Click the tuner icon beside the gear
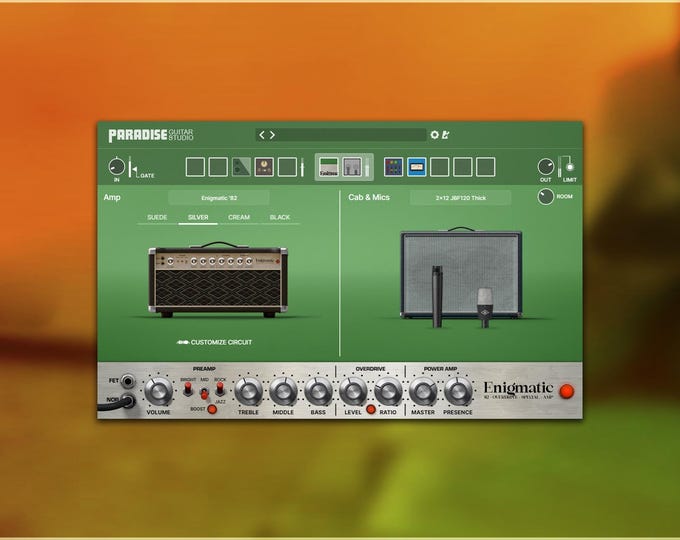The height and width of the screenshot is (540, 680). (x=445, y=135)
